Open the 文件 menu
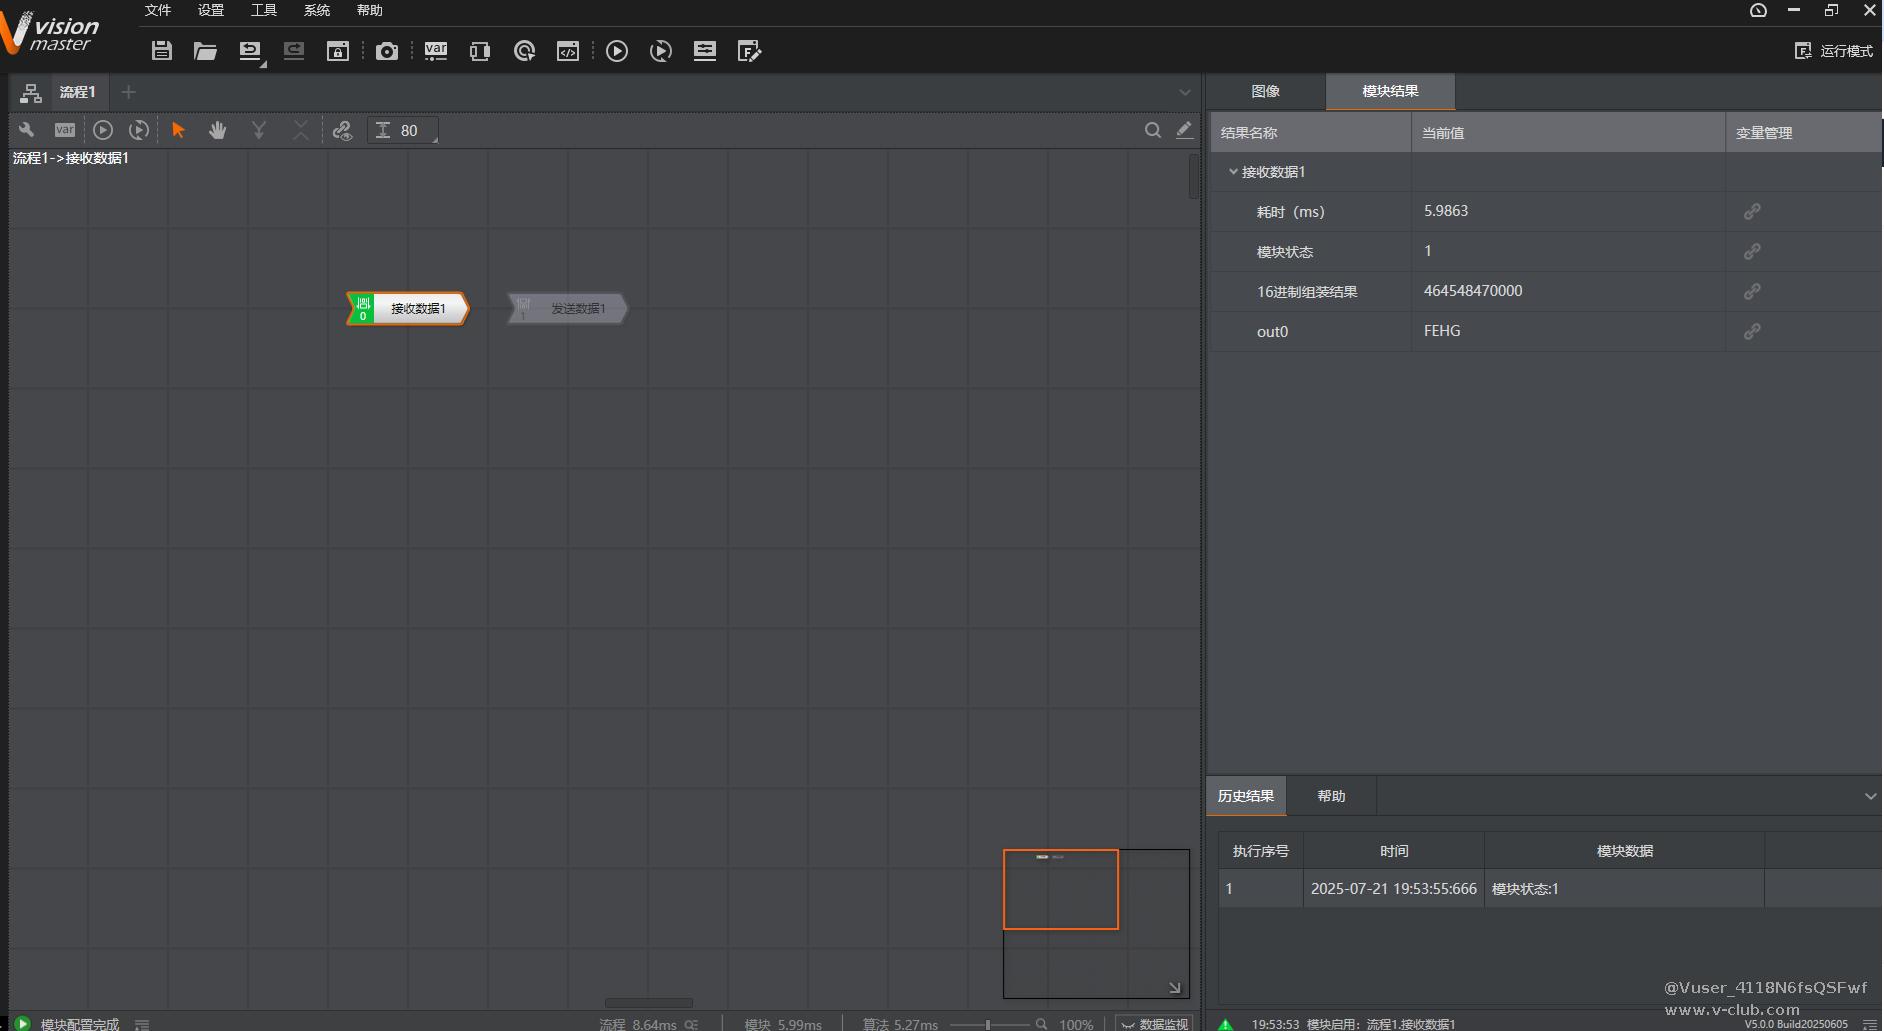The width and height of the screenshot is (1884, 1031). pyautogui.click(x=158, y=10)
